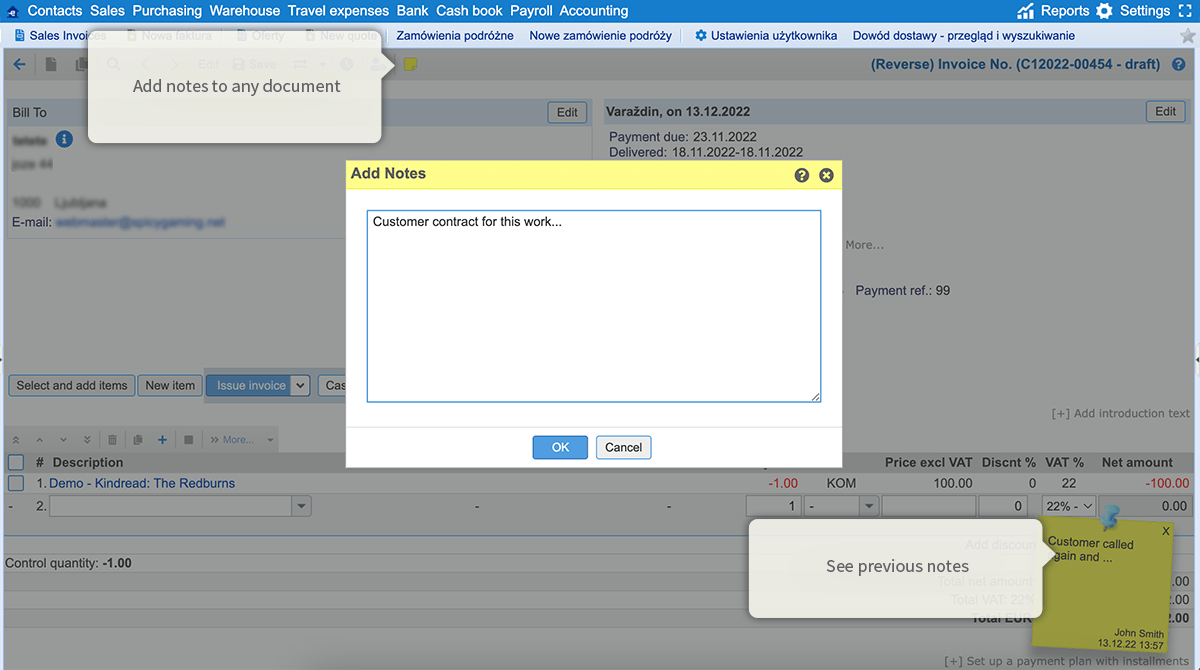Viewport: 1200px width, 670px height.
Task: Click the OK button in Add Notes dialog
Action: [560, 447]
